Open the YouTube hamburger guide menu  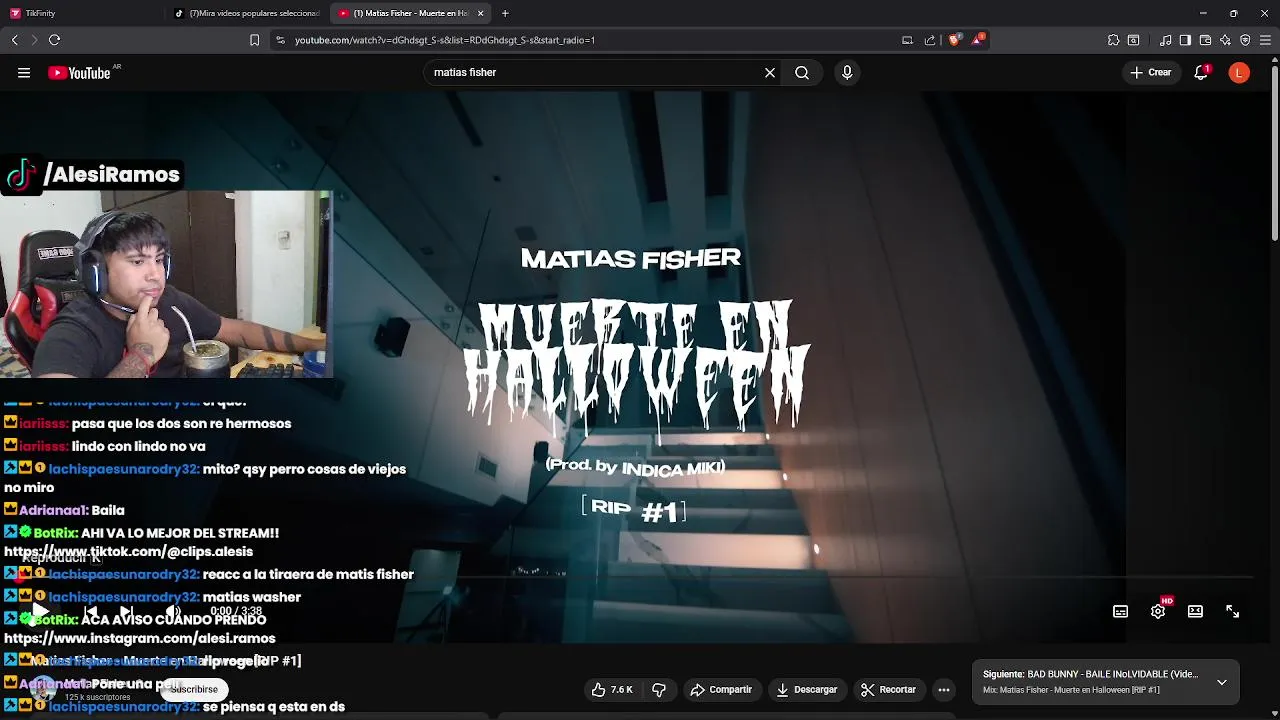[x=24, y=73]
